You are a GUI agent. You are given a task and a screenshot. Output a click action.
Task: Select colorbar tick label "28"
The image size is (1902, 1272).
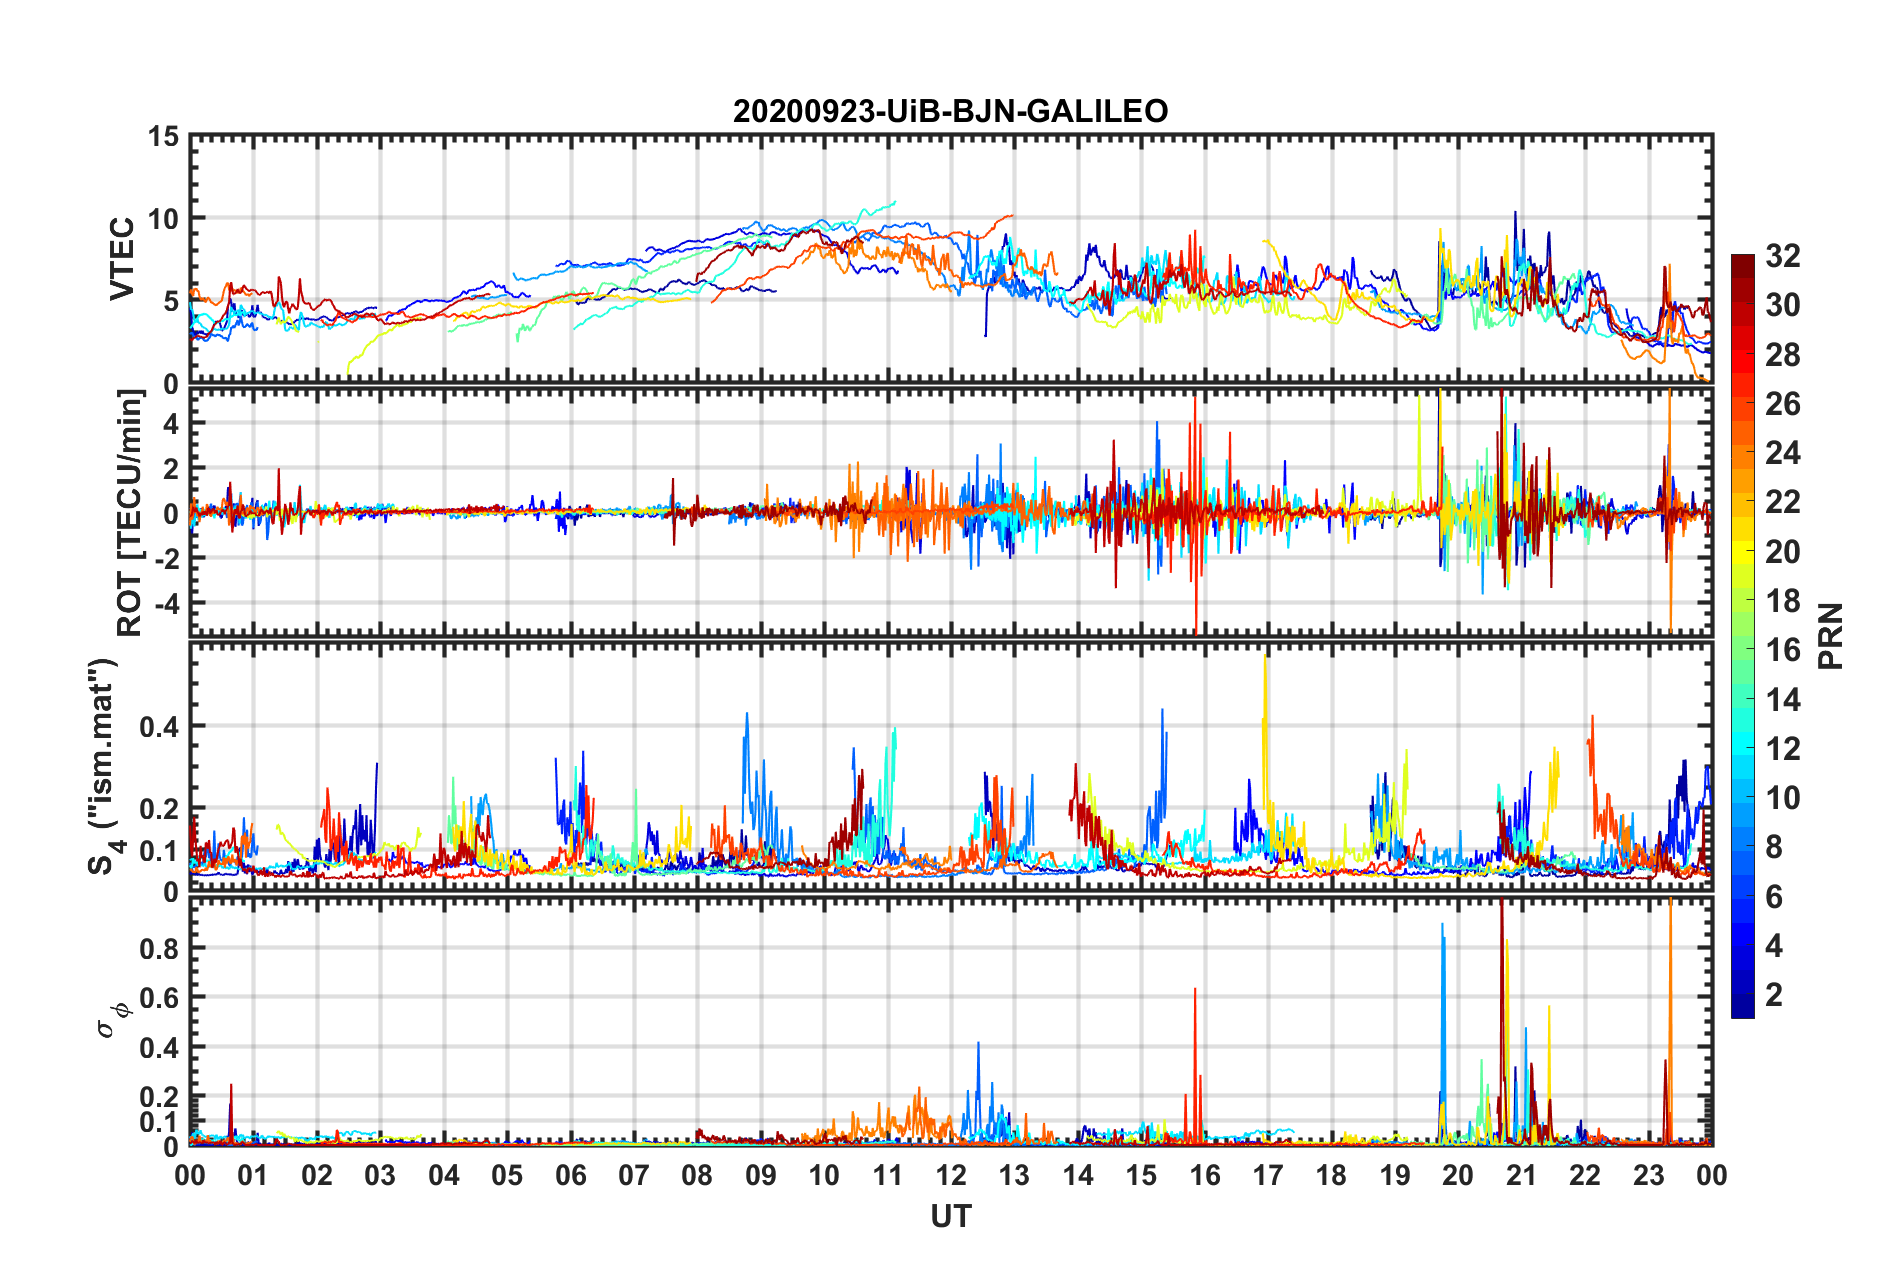click(1783, 355)
